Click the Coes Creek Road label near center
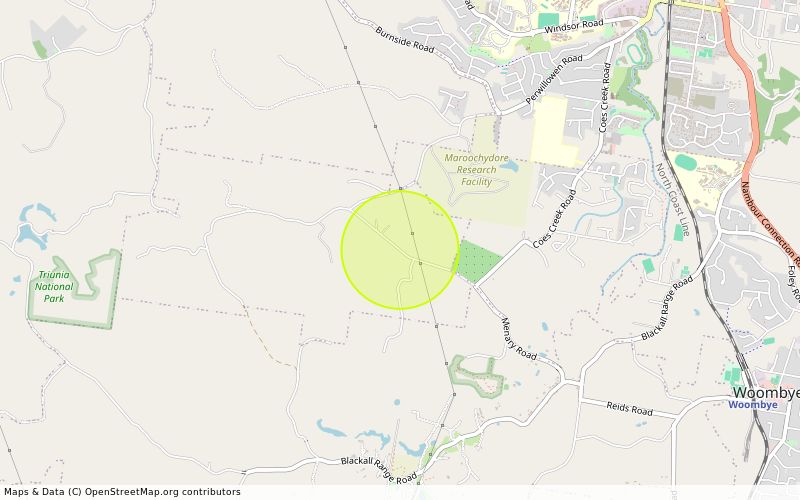Screen dimensions: 800x500 [554, 219]
